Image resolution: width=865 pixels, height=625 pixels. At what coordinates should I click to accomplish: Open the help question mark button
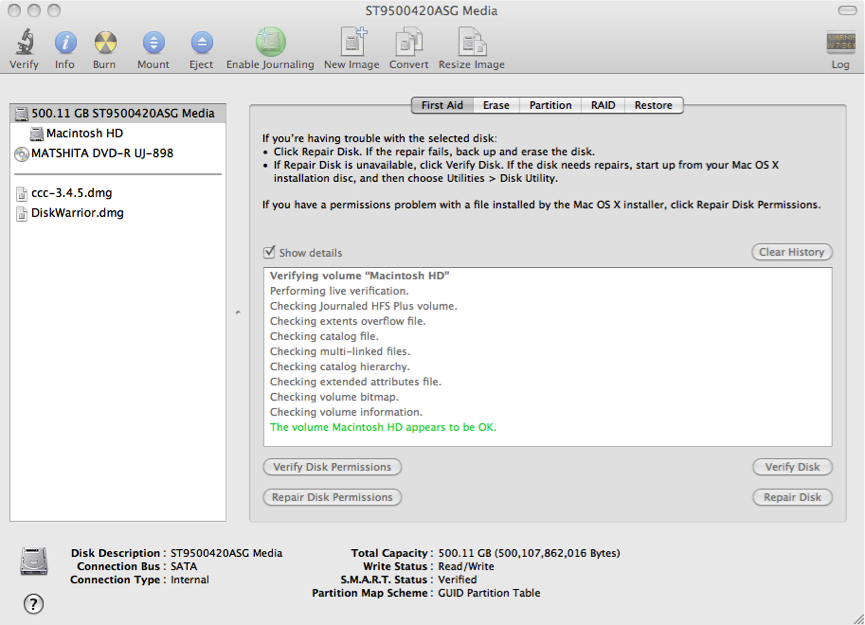[34, 603]
